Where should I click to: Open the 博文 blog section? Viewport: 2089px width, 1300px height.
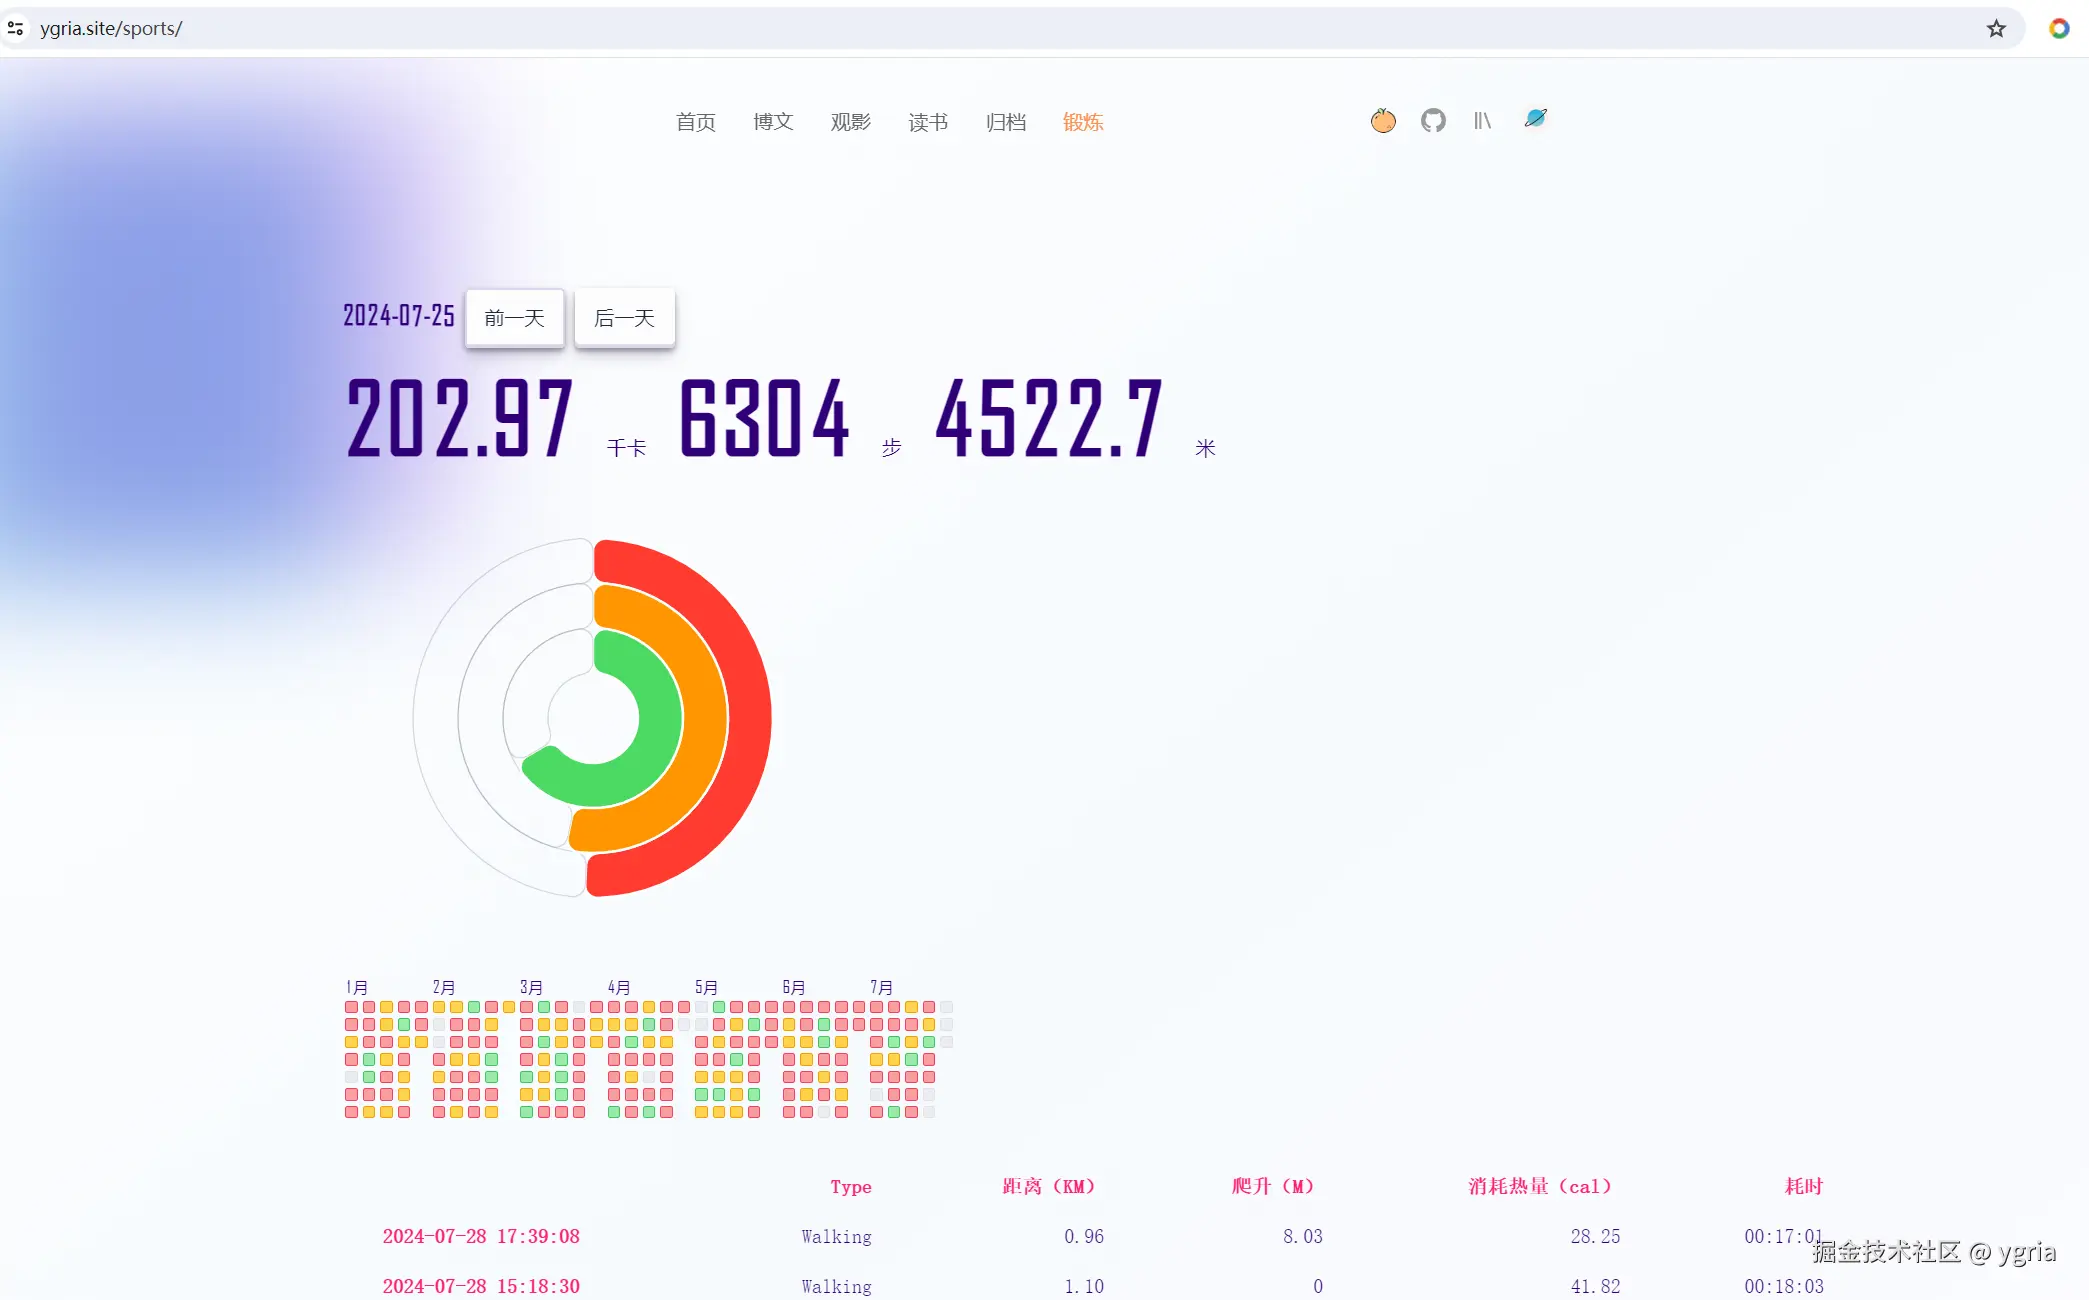coord(773,122)
